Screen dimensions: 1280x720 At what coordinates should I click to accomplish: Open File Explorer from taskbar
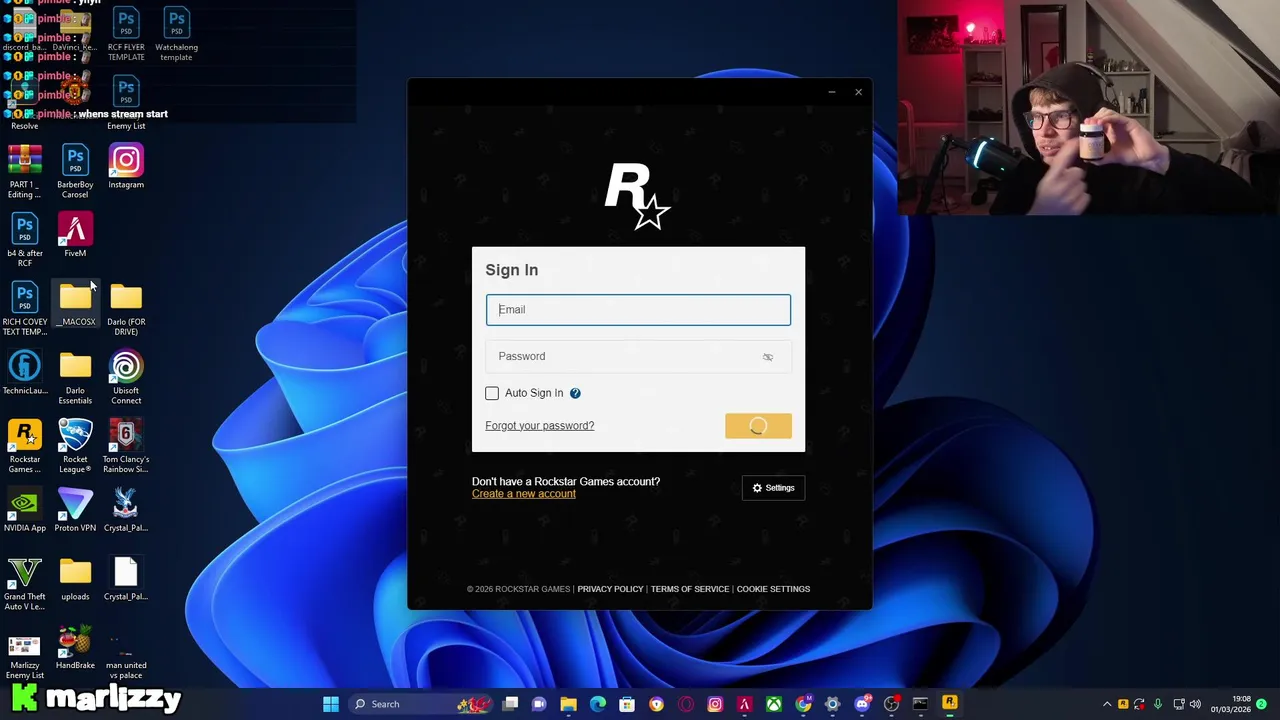pos(568,704)
